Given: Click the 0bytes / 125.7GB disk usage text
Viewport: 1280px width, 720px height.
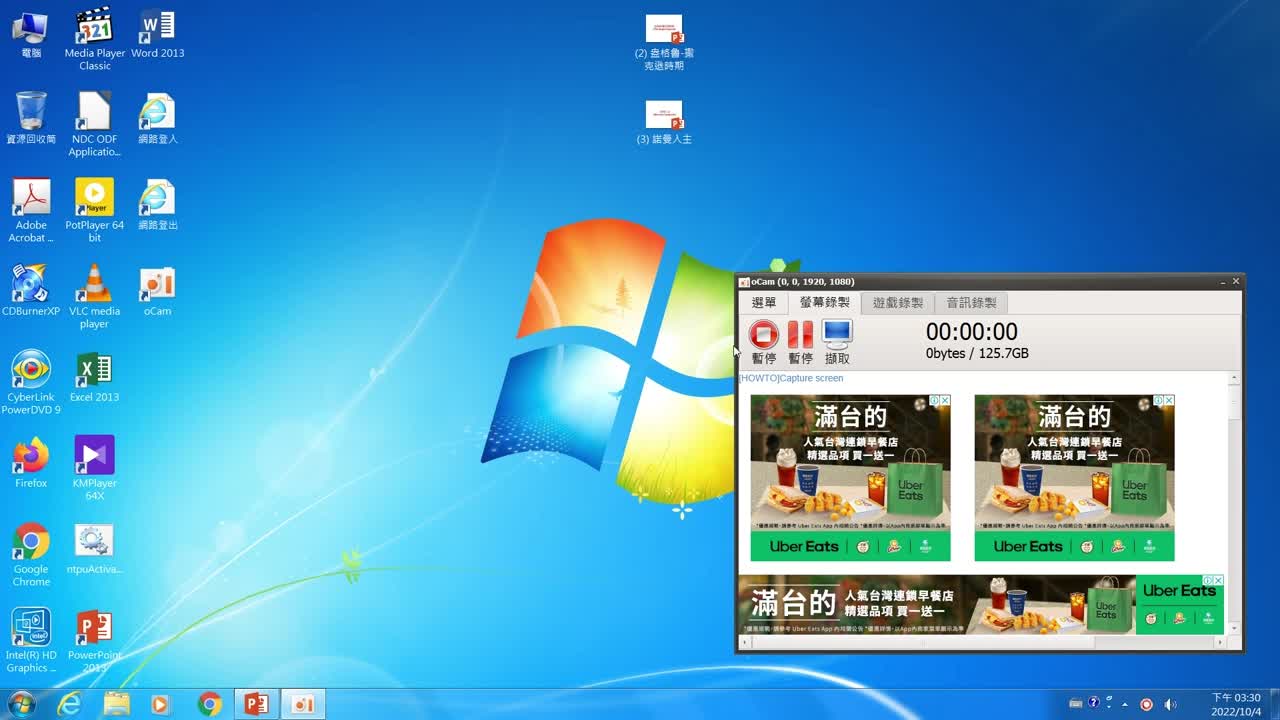Looking at the screenshot, I should click(x=977, y=354).
